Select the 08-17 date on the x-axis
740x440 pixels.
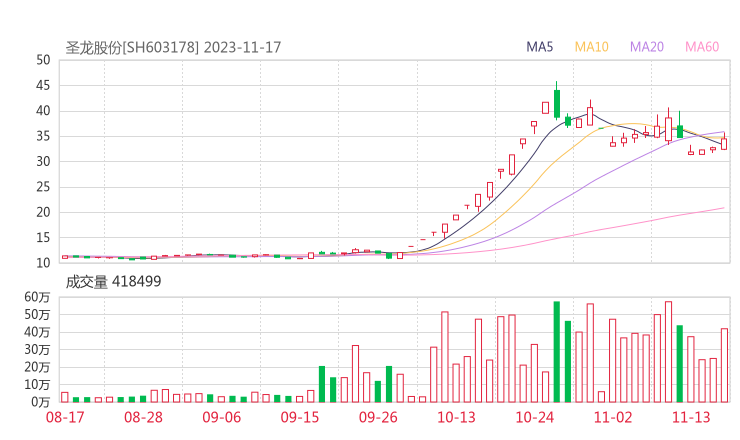pyautogui.click(x=65, y=417)
